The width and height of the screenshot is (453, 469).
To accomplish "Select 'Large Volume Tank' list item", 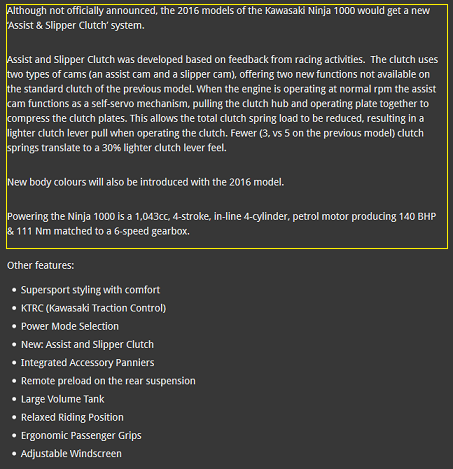I will point(63,399).
